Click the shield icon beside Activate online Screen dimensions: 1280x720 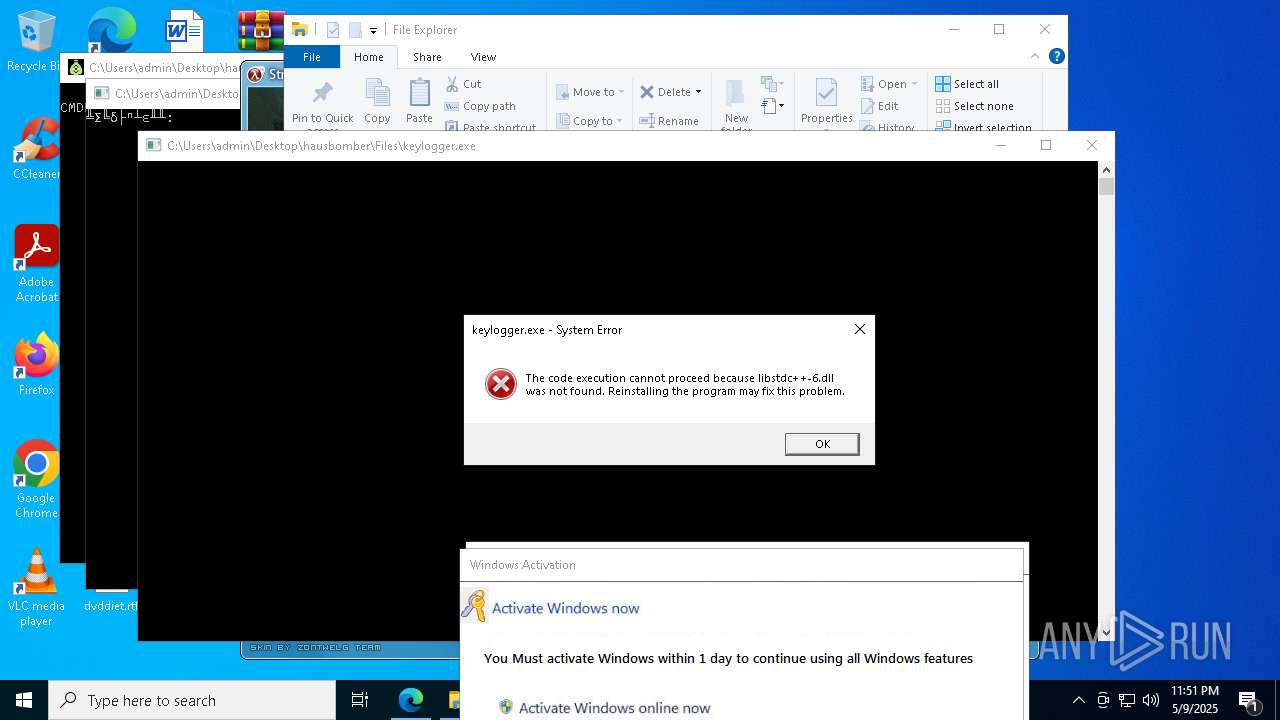click(506, 707)
